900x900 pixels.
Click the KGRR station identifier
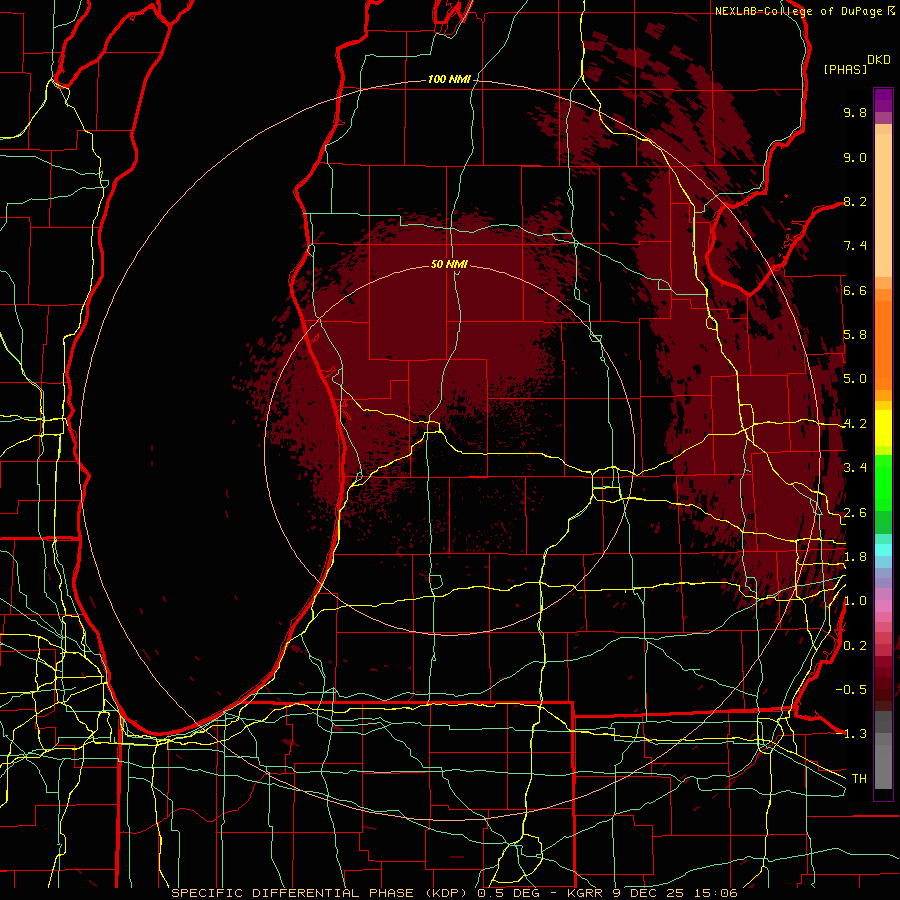(x=587, y=893)
